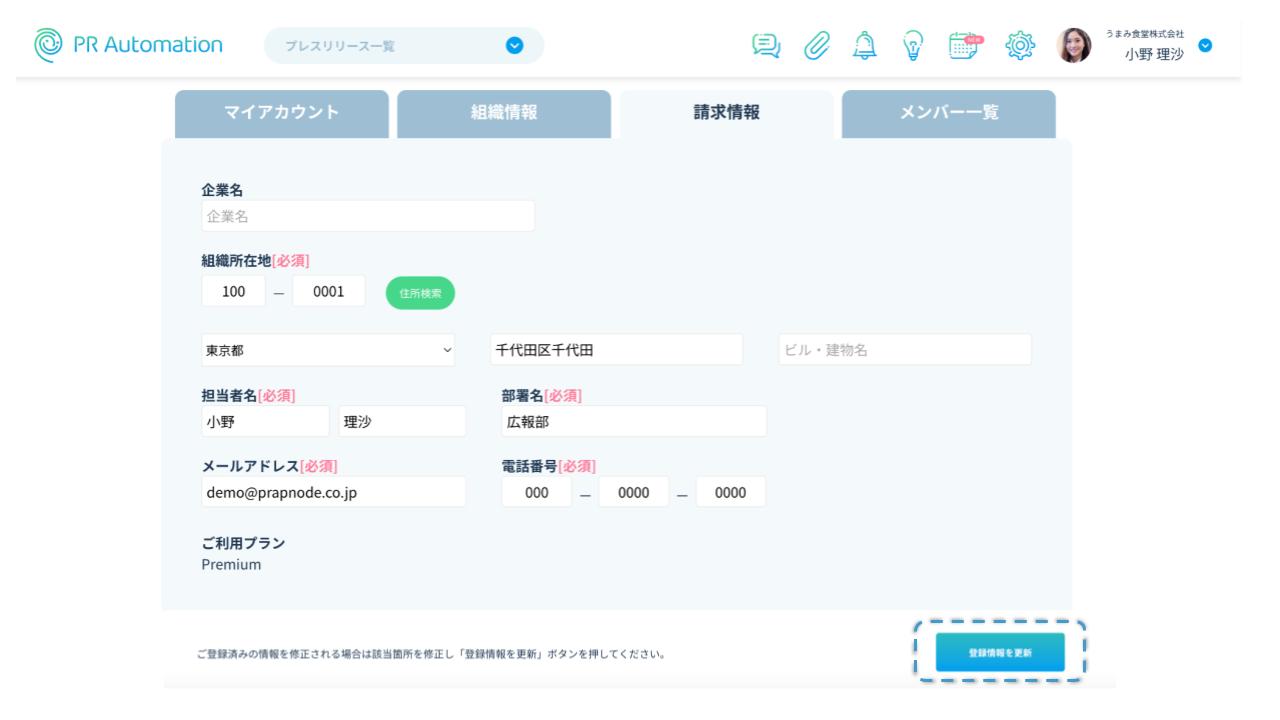The height and width of the screenshot is (720, 1280).
Task: Expand the account menu next to 小野 理沙
Action: 1205,45
